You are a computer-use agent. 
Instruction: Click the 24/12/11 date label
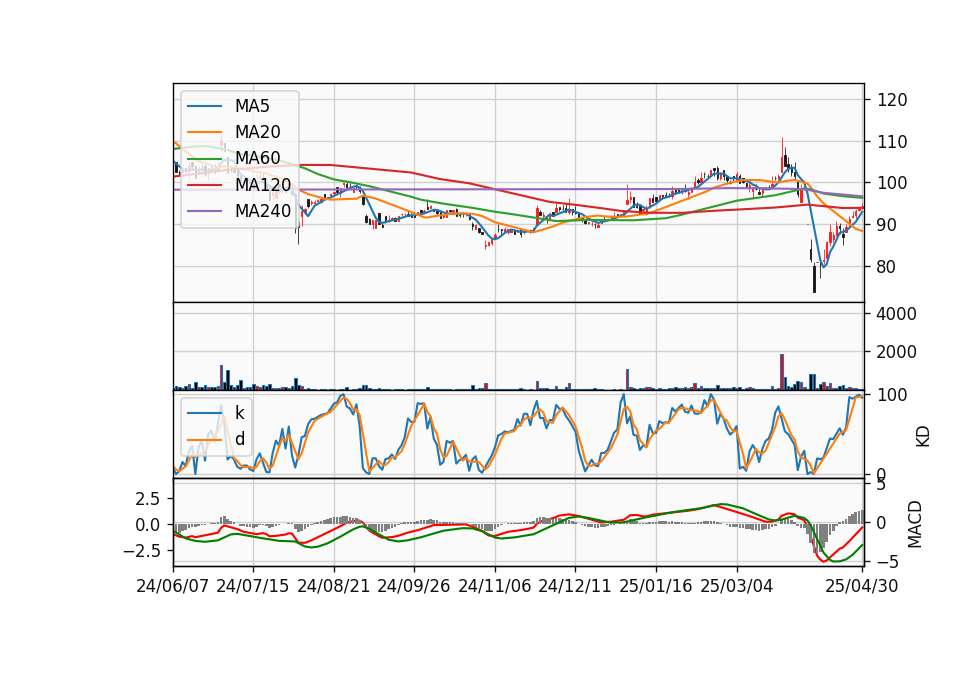tap(575, 586)
